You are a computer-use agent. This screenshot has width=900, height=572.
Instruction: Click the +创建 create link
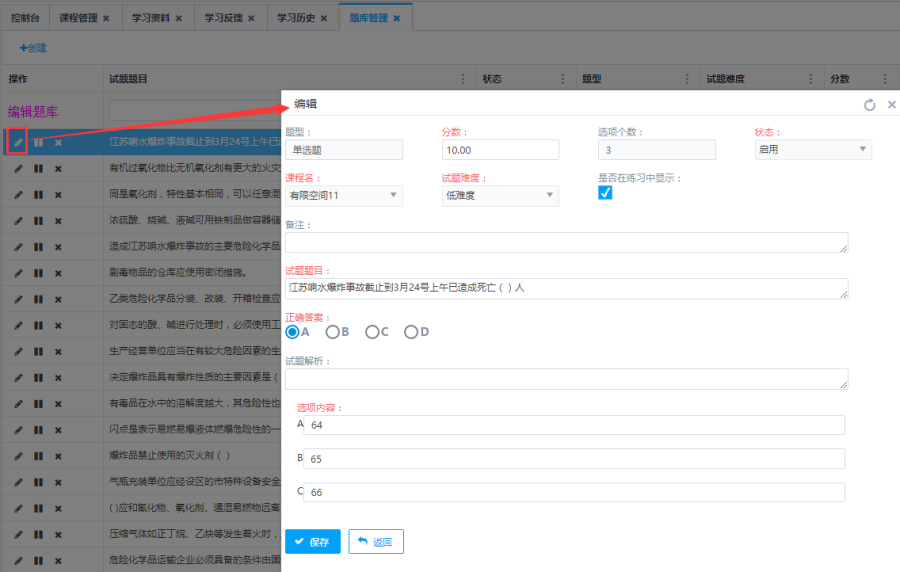pos(32,48)
